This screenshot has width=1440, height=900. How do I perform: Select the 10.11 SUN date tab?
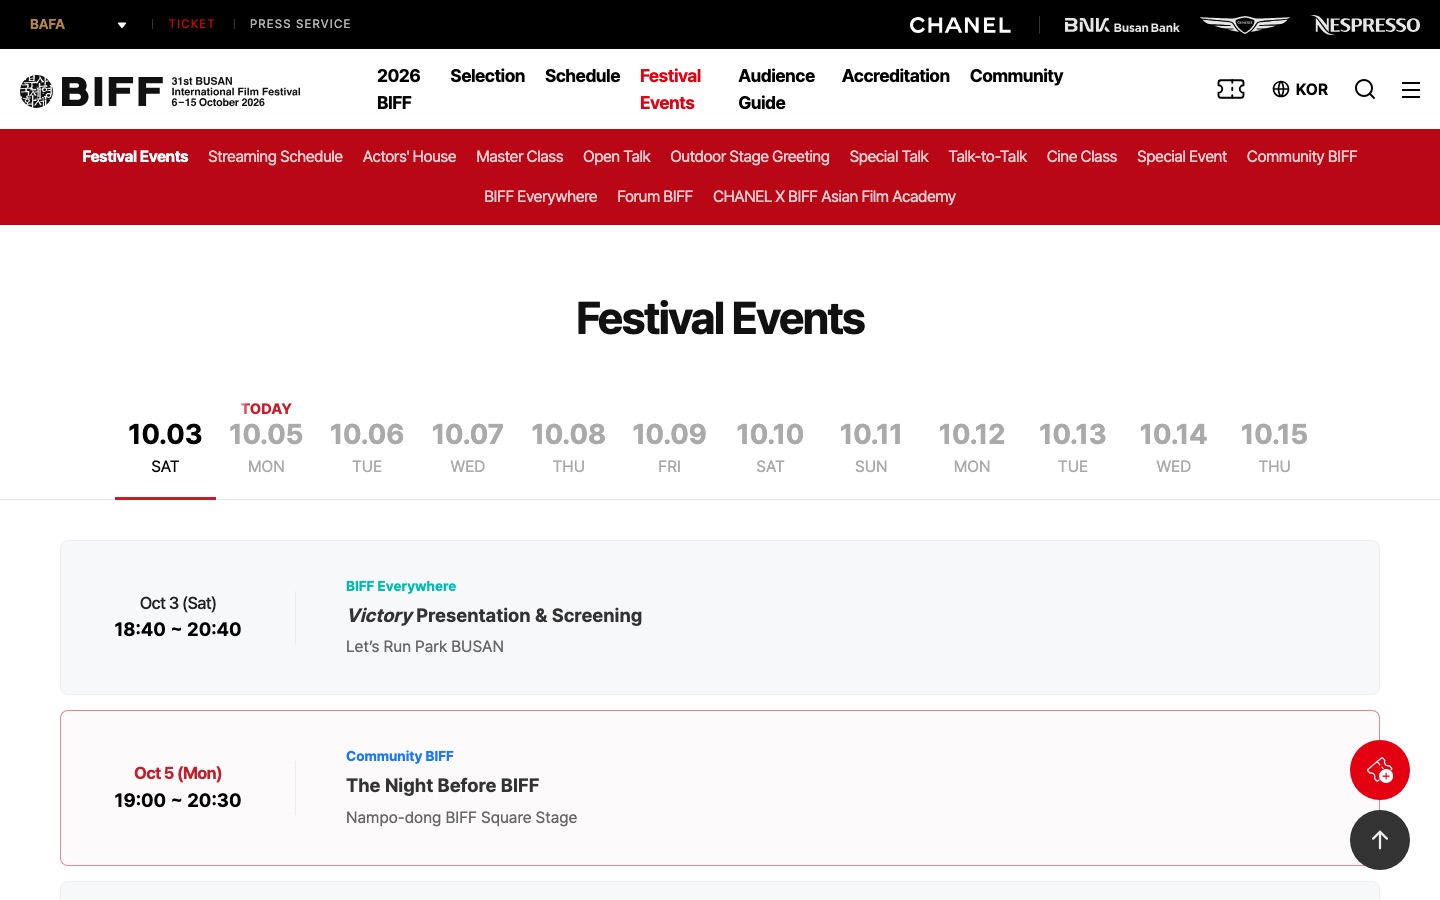coord(871,446)
